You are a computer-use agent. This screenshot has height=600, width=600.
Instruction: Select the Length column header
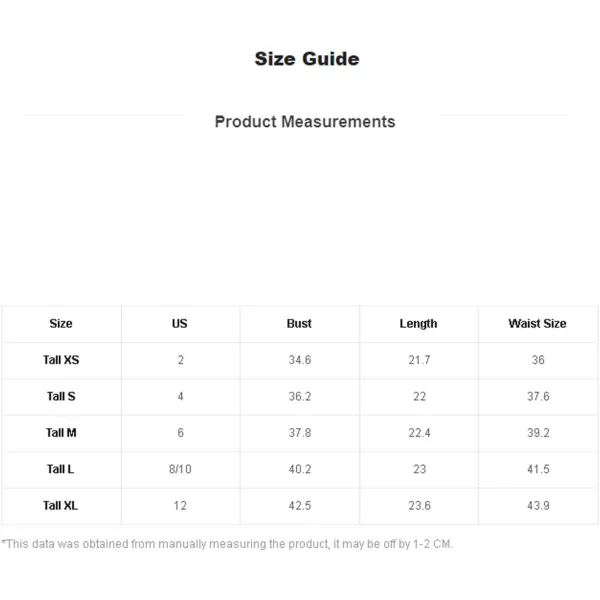(x=418, y=324)
